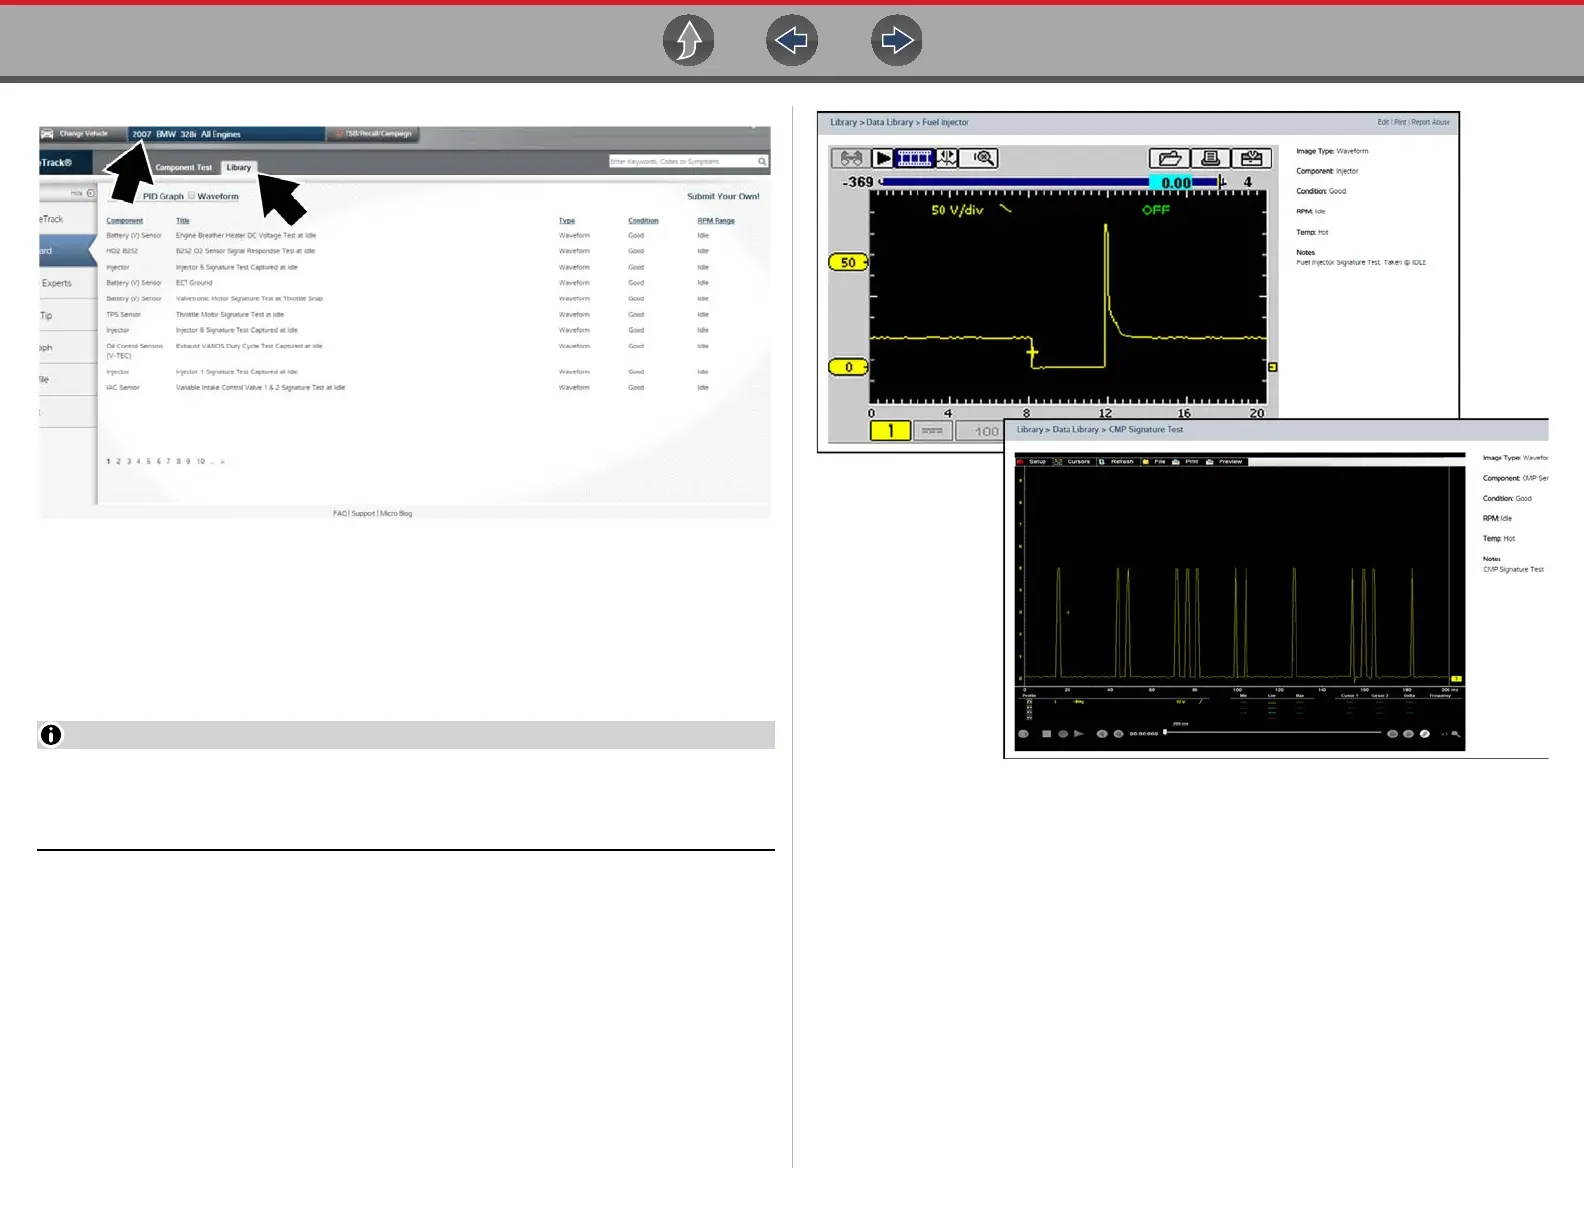Click Support link in footer

pyautogui.click(x=363, y=514)
